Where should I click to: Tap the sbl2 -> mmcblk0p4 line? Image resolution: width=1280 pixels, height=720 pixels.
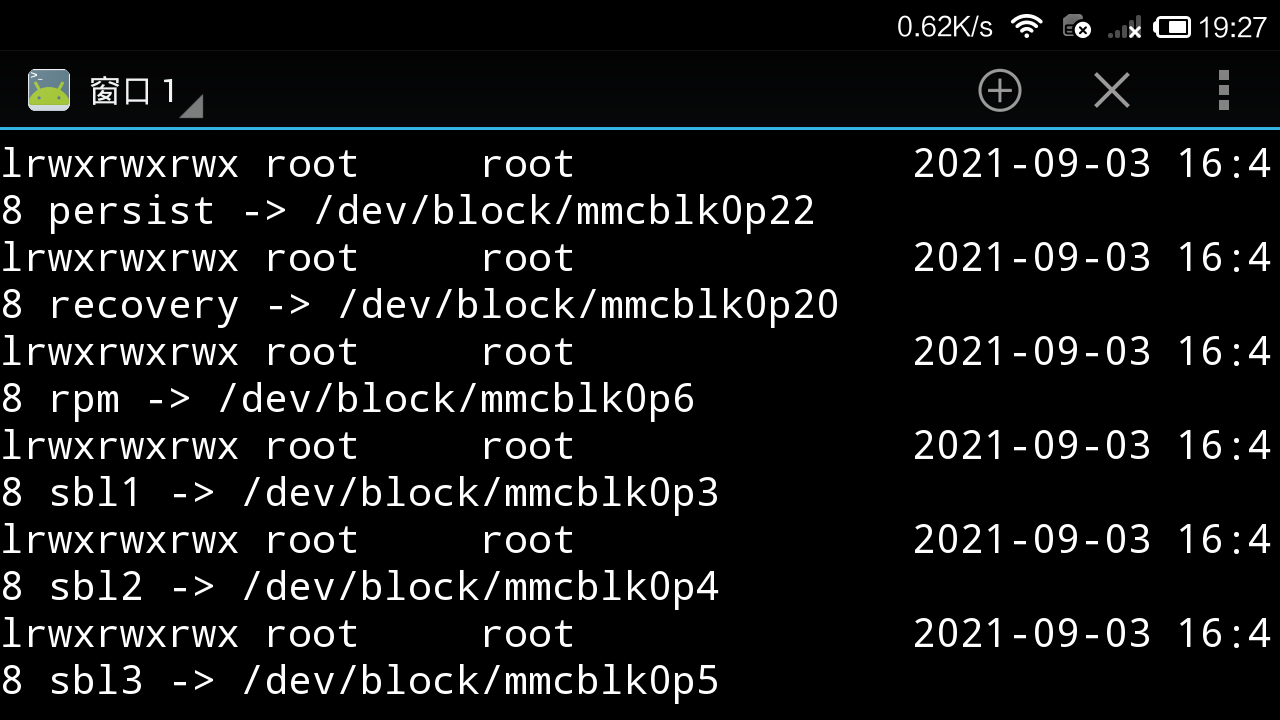(360, 587)
